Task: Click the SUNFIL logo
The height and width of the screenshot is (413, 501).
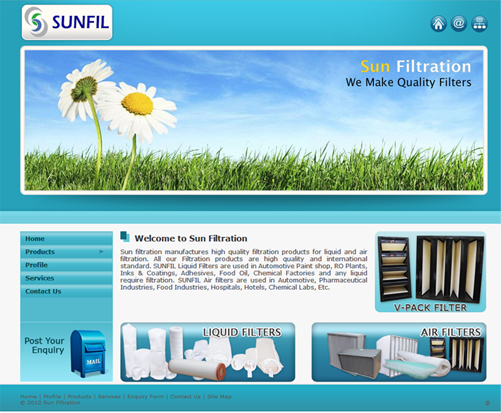Action: 67,22
